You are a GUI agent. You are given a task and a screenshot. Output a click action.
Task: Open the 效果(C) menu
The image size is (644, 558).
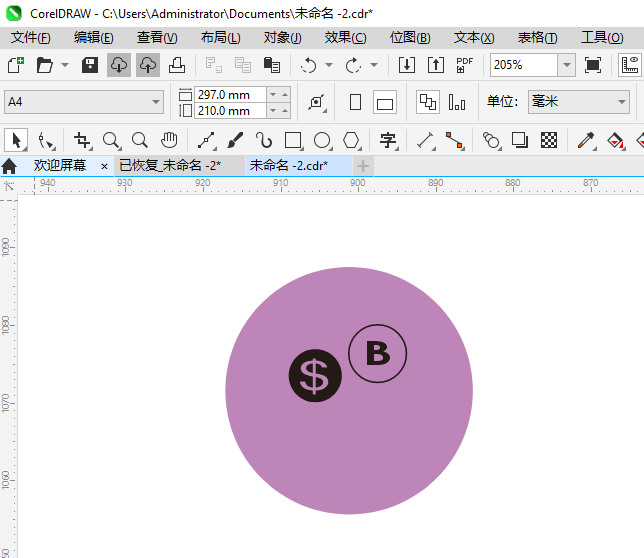point(345,38)
